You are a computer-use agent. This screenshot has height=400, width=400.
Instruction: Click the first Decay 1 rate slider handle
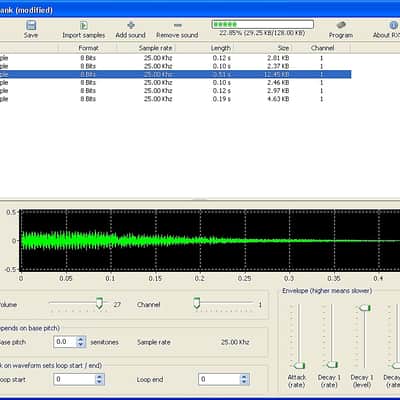332,364
